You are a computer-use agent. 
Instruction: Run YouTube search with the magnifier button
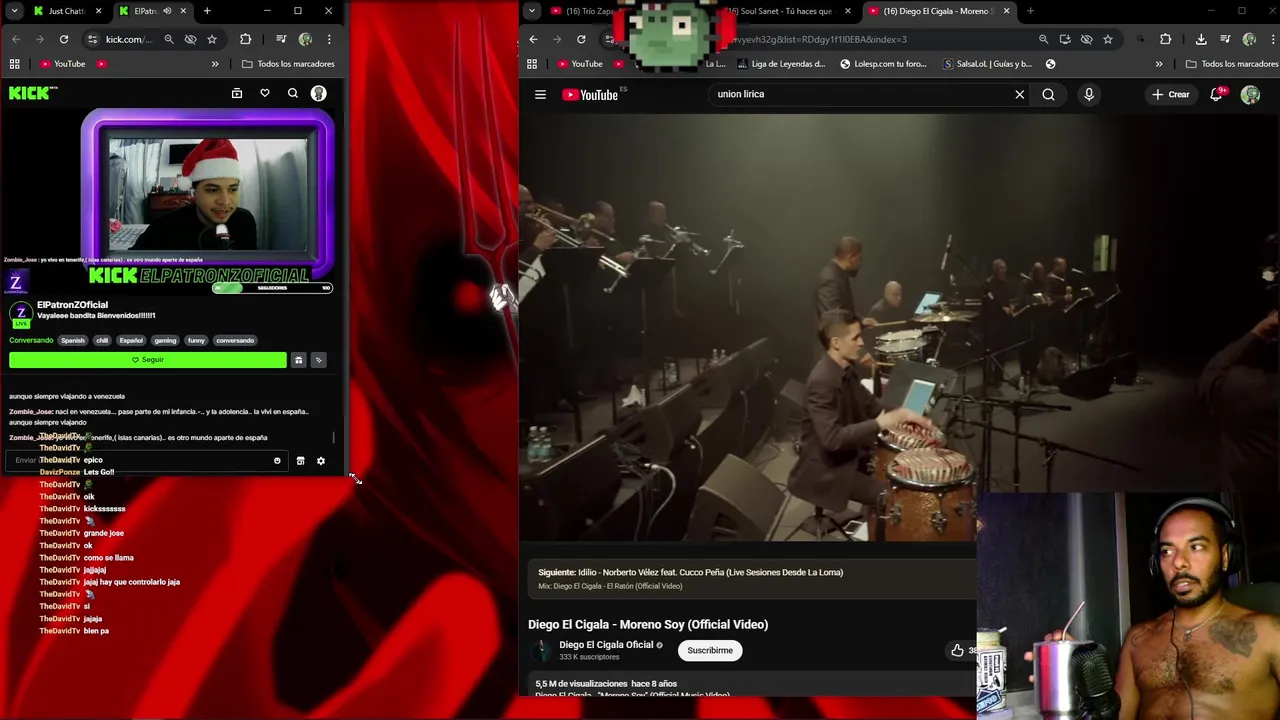pos(1048,95)
